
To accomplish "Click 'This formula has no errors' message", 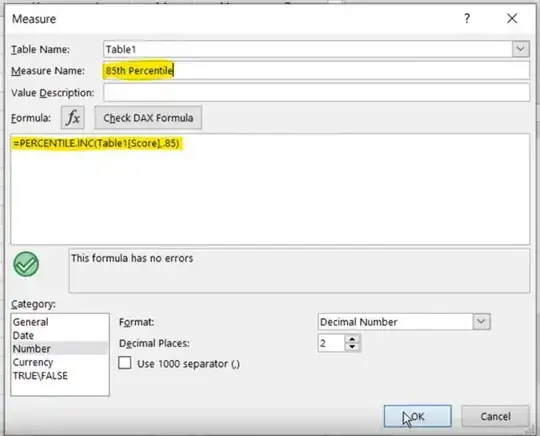I will (132, 258).
